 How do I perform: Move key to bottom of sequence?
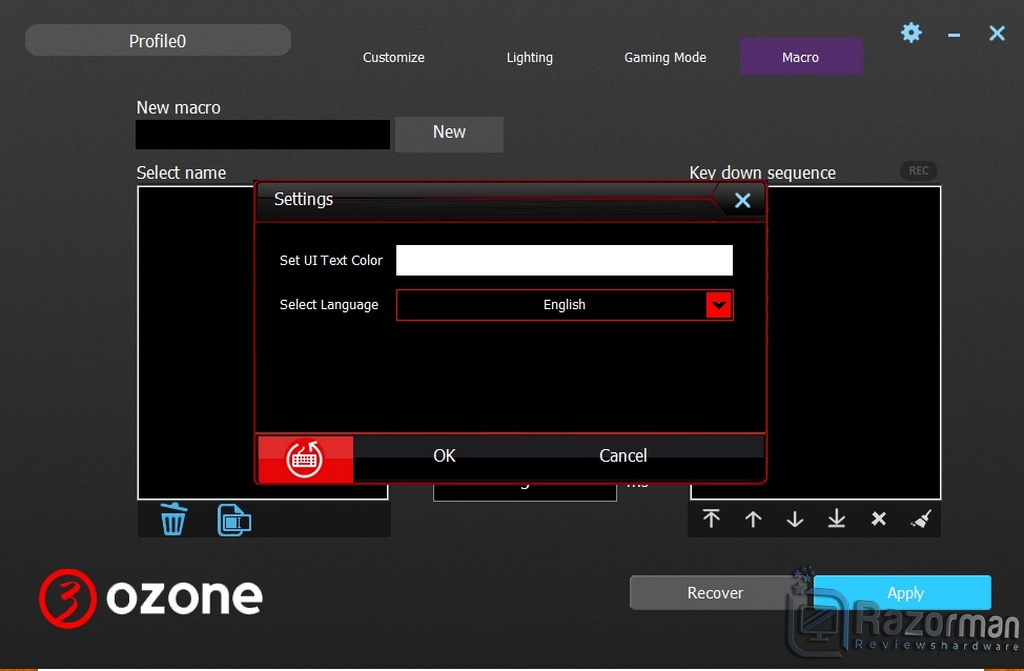837,519
